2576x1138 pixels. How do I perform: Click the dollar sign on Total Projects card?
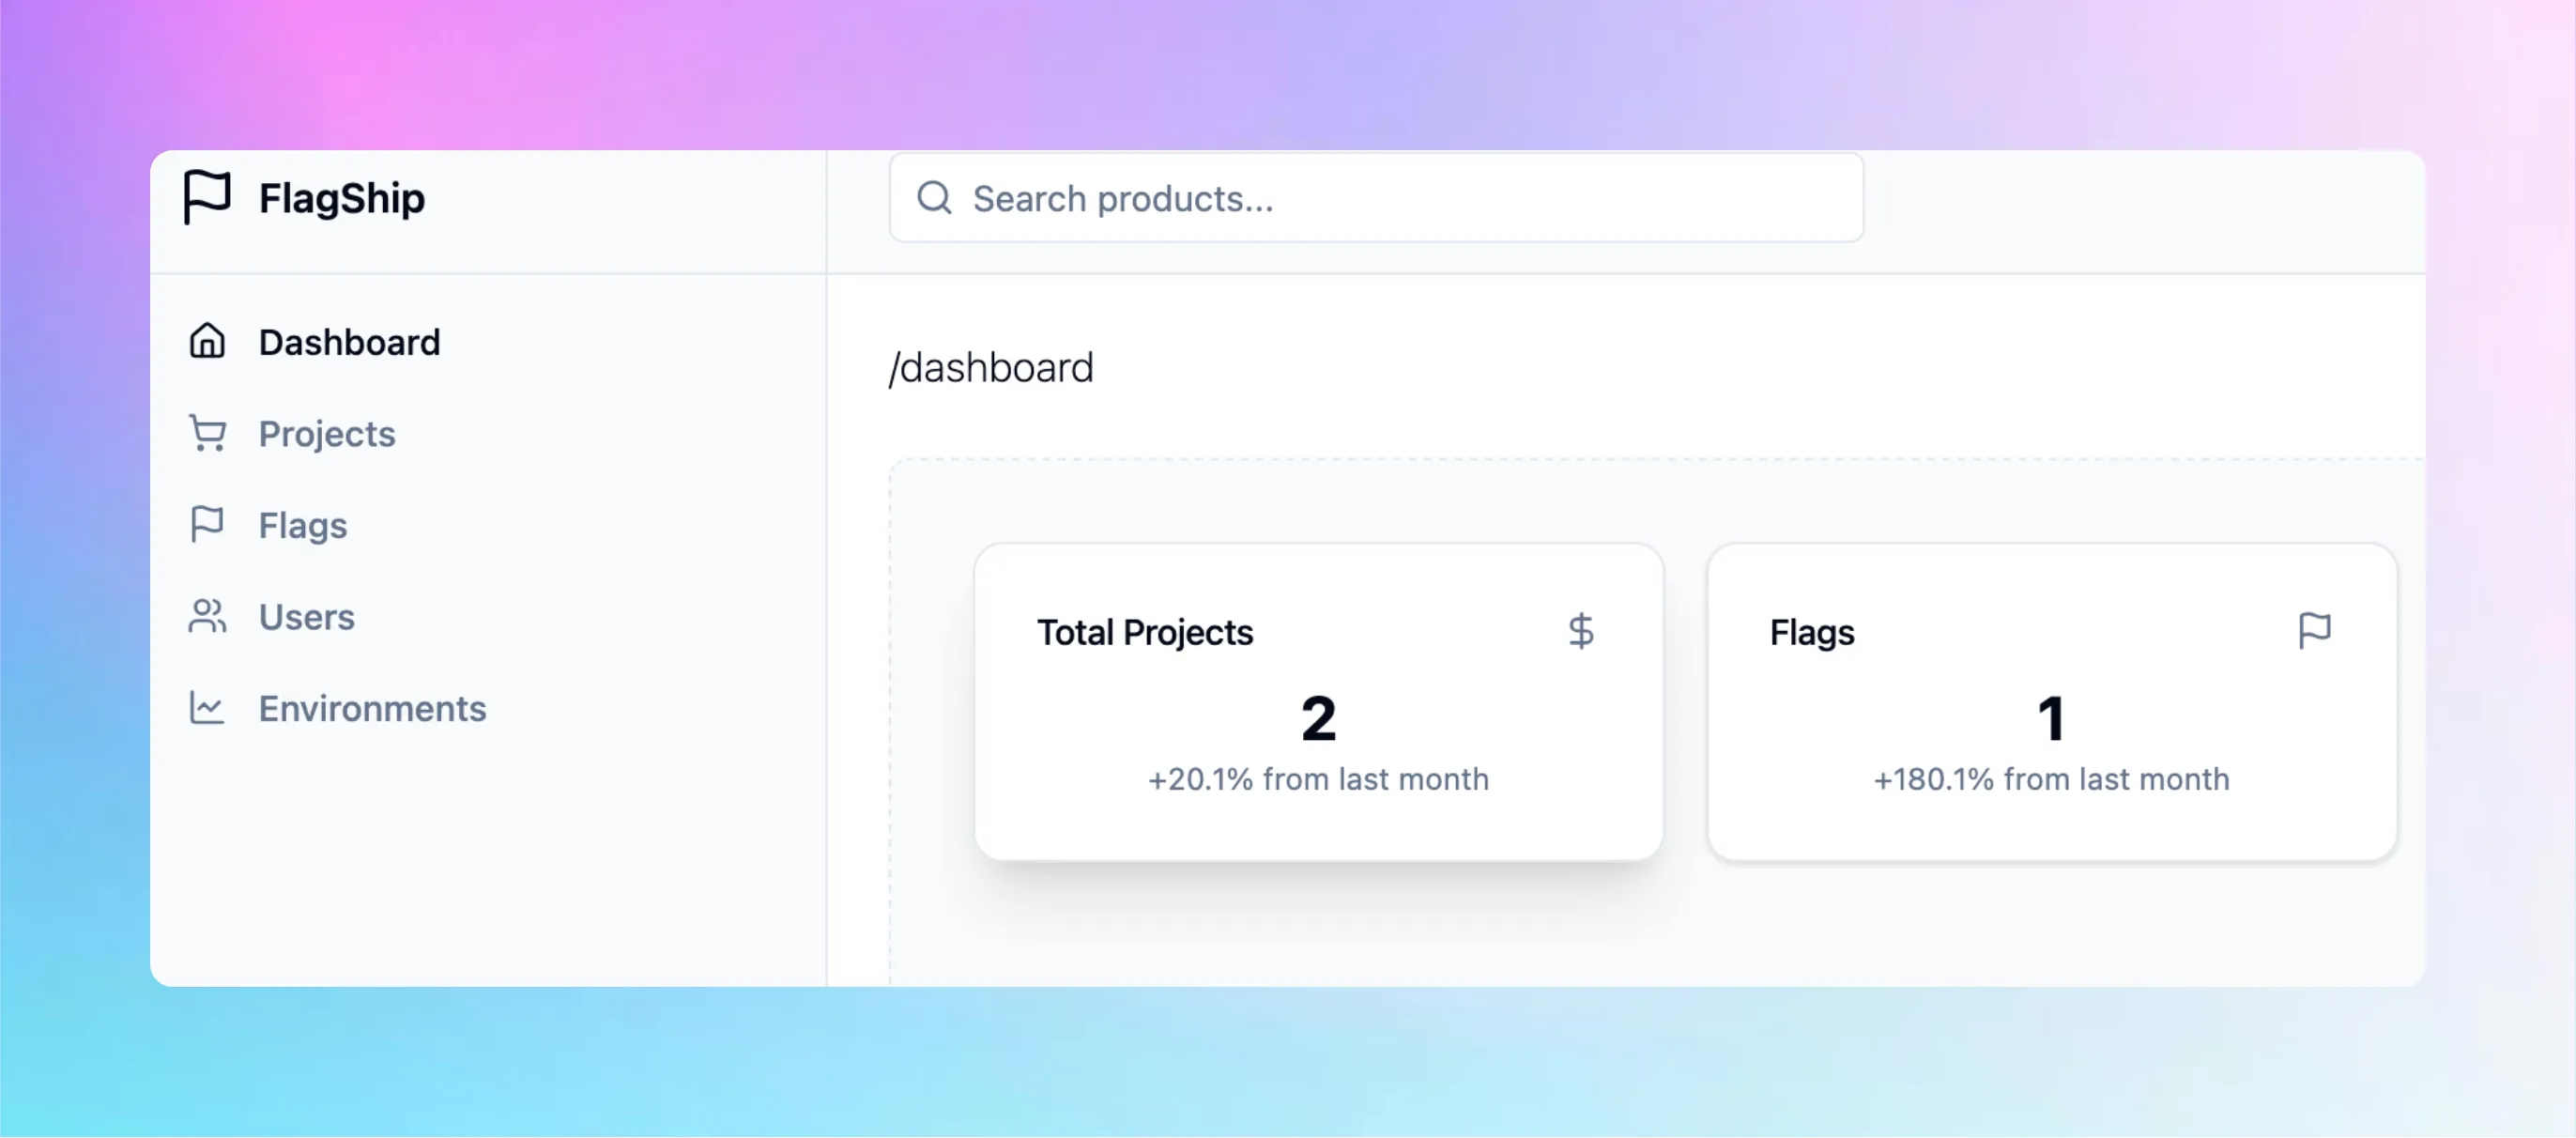click(1581, 631)
